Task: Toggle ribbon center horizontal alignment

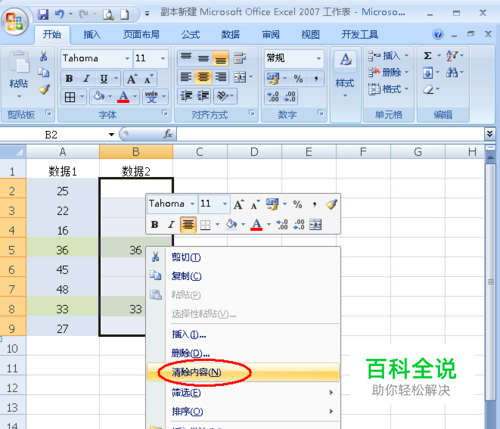Action: click(x=203, y=77)
